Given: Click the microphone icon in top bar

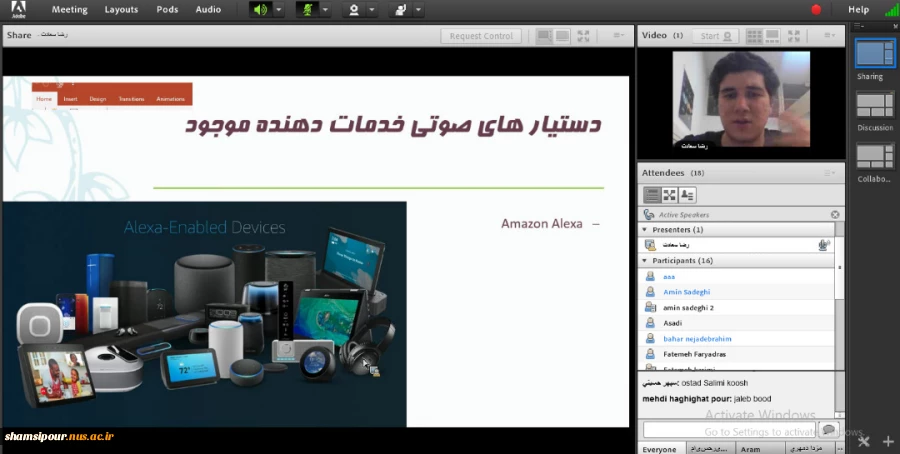Looking at the screenshot, I should [307, 10].
